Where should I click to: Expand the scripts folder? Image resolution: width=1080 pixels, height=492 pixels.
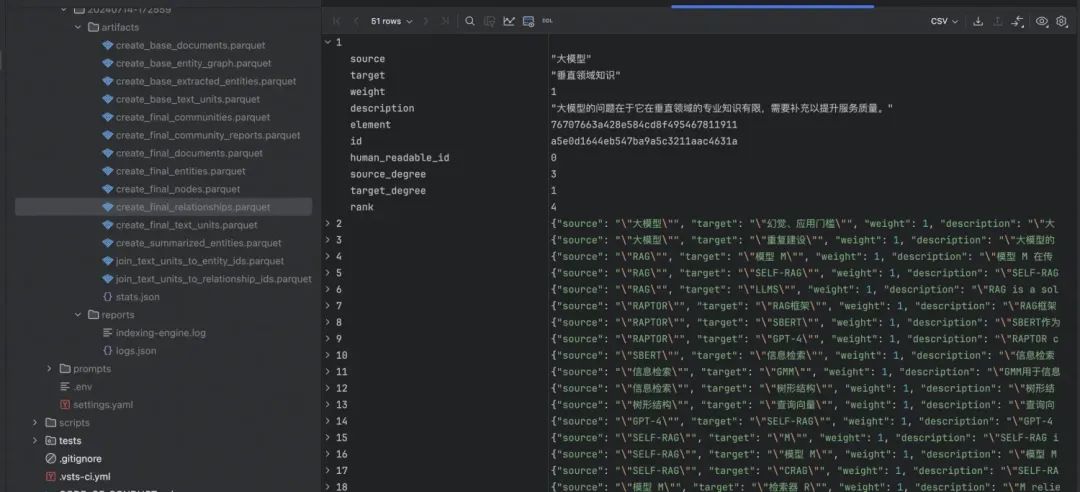pos(34,422)
